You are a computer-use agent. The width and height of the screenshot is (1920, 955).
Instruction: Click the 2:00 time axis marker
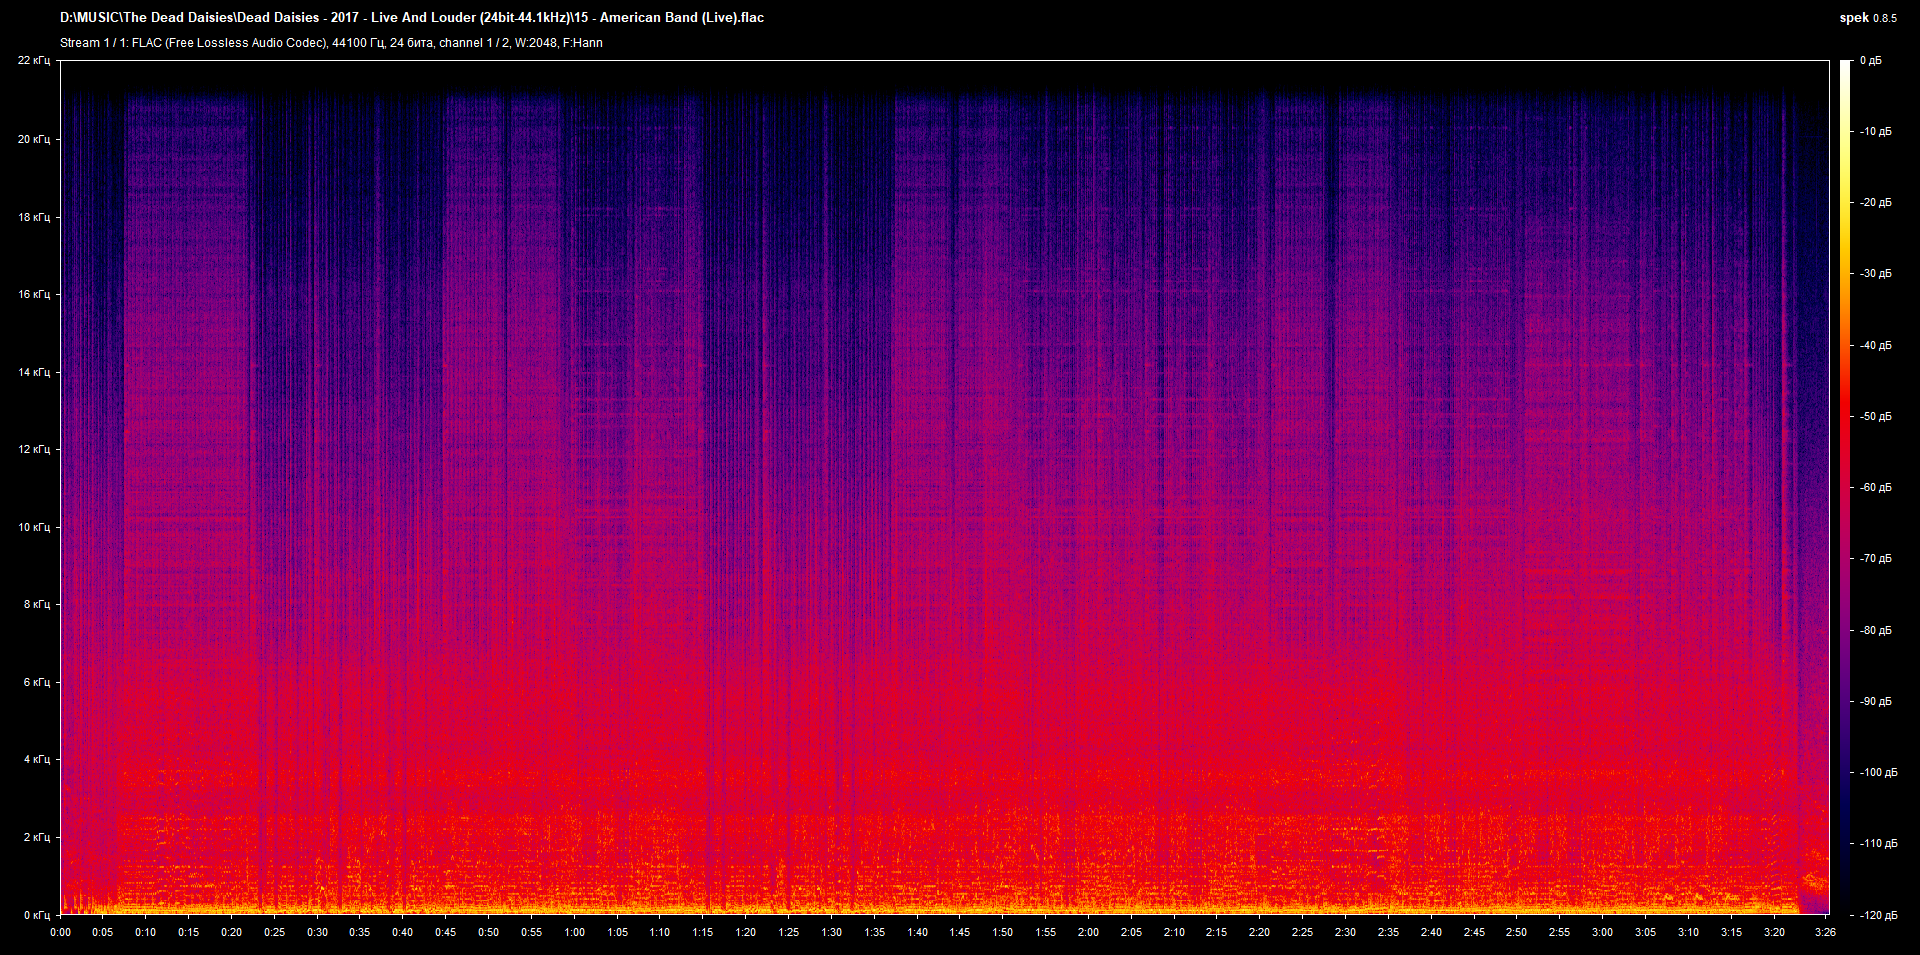point(1088,932)
